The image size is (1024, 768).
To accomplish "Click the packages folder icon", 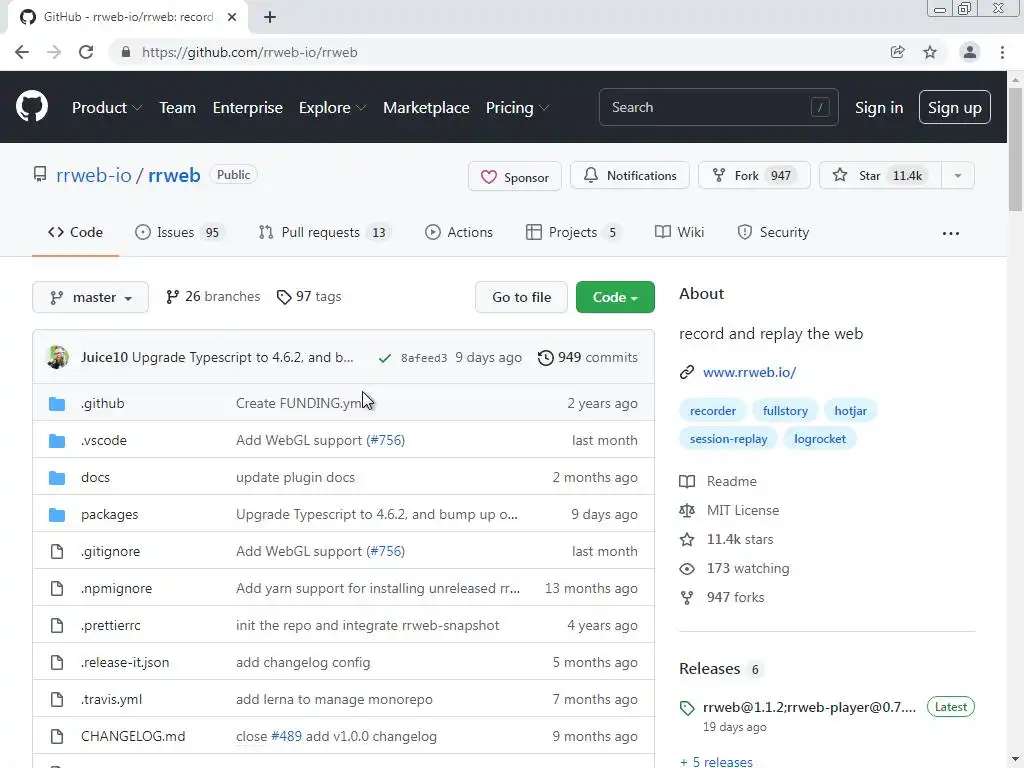I will click(57, 515).
